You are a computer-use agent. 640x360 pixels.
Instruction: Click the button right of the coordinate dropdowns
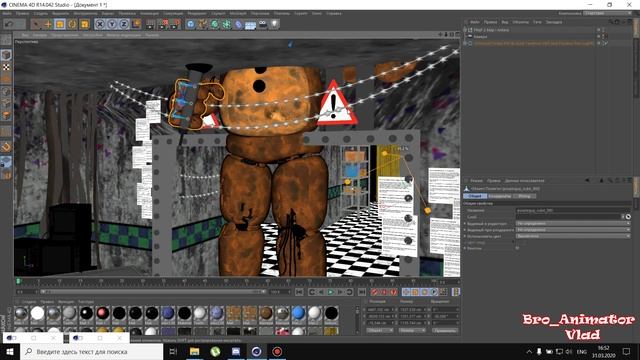tap(444, 330)
